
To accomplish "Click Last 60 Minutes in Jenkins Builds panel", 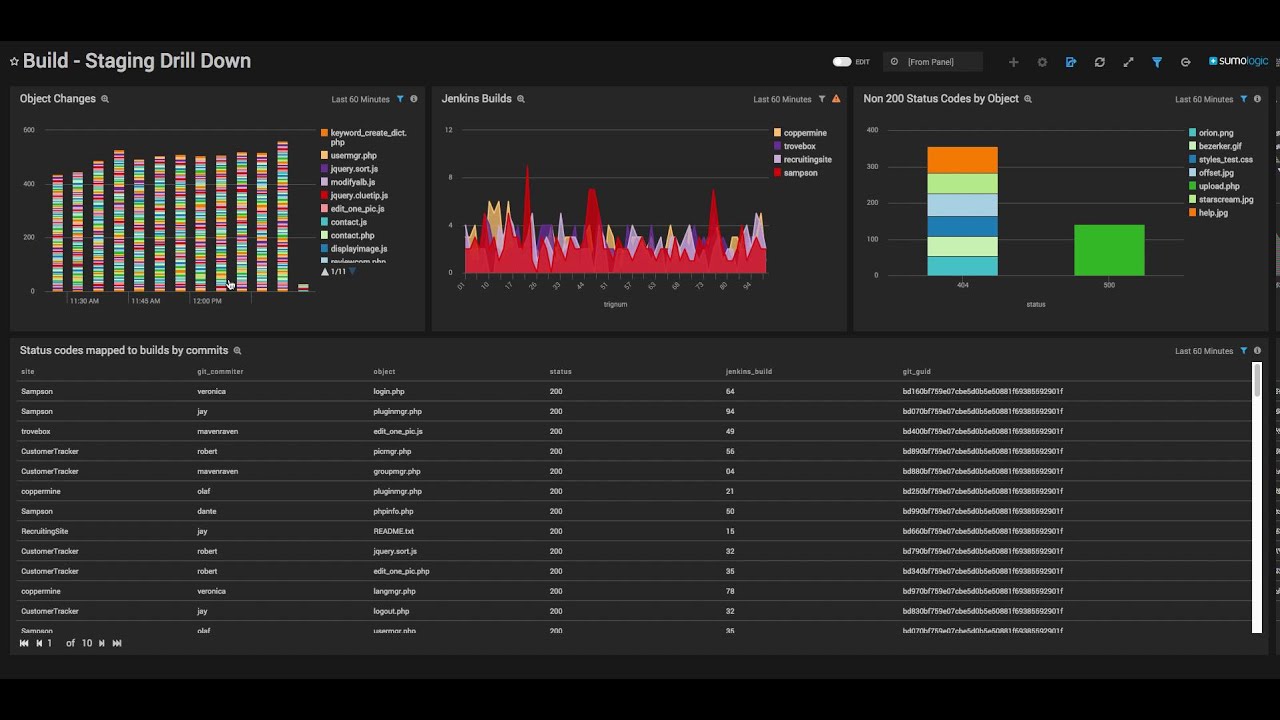I will (782, 100).
